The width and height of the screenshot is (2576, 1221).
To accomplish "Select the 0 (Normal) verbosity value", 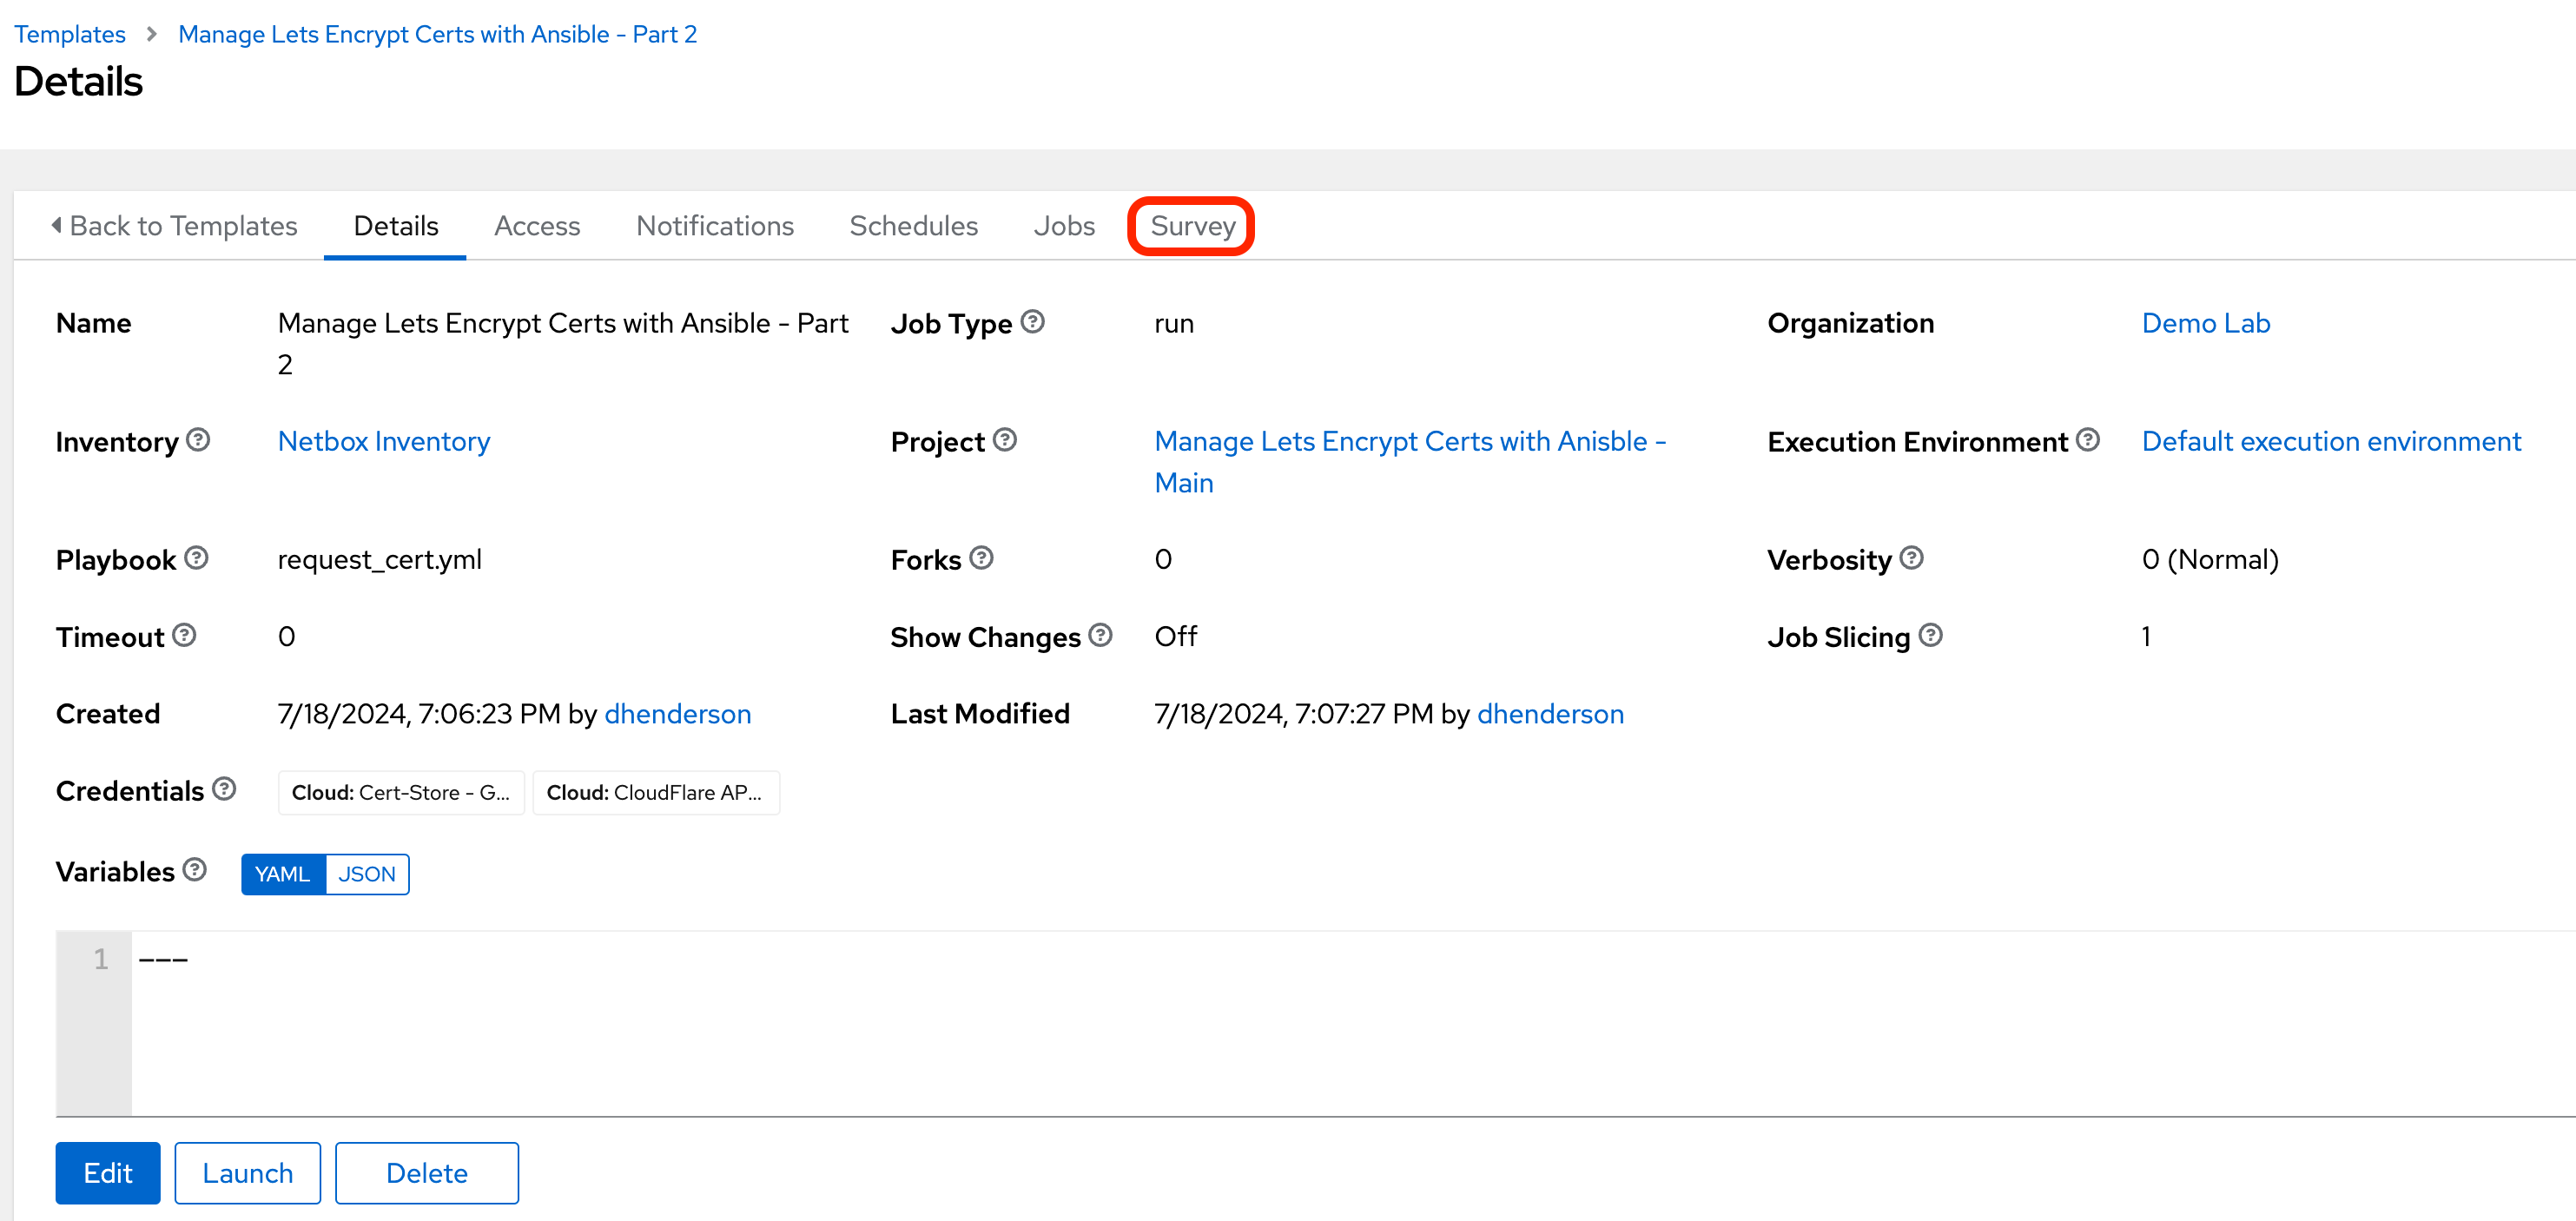I will pos(2210,559).
